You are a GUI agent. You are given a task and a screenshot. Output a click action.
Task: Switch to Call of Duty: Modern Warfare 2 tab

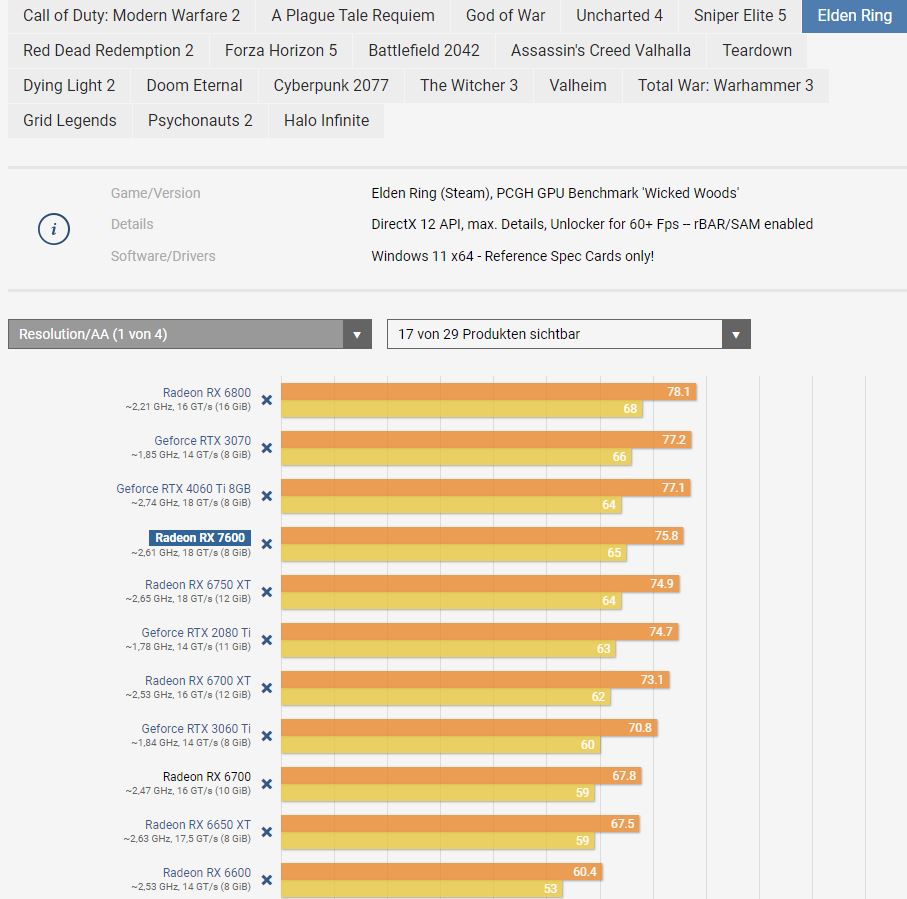(131, 16)
